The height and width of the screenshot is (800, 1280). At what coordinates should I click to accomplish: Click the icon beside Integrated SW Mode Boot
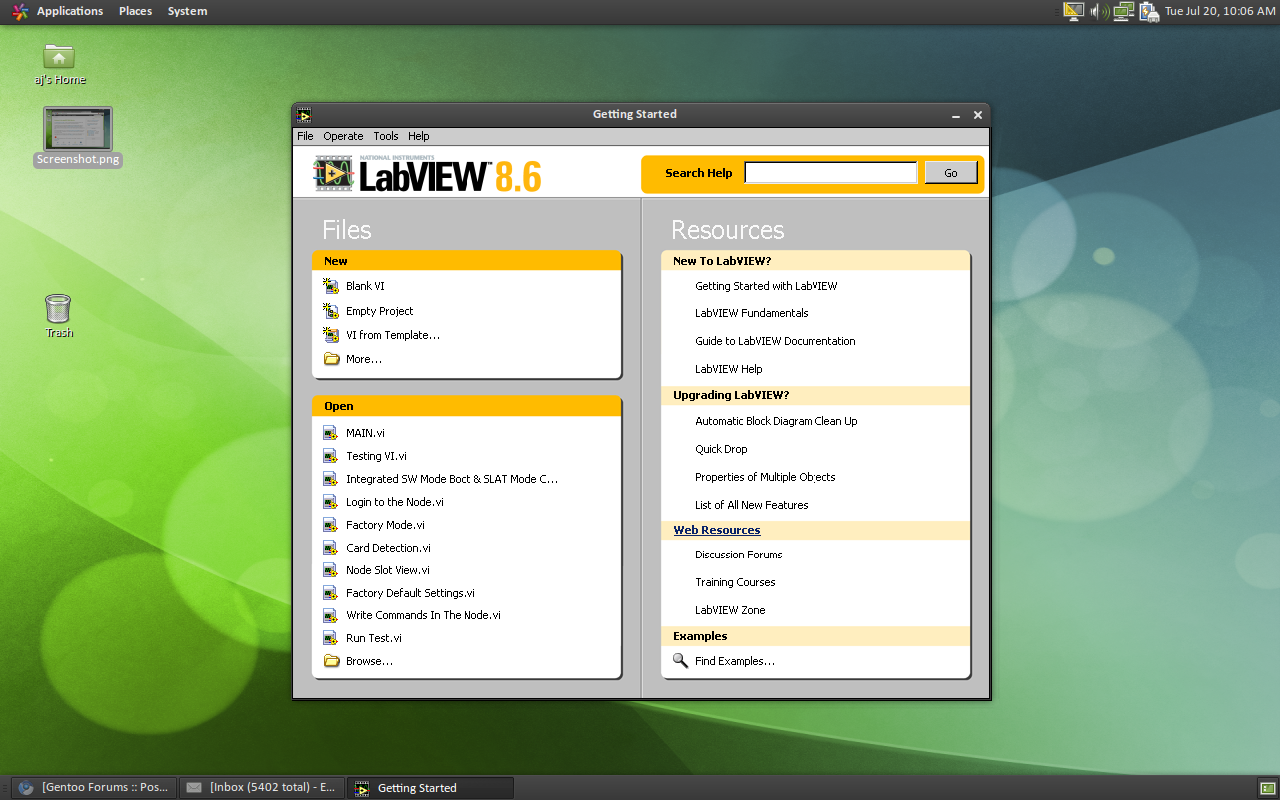point(331,479)
